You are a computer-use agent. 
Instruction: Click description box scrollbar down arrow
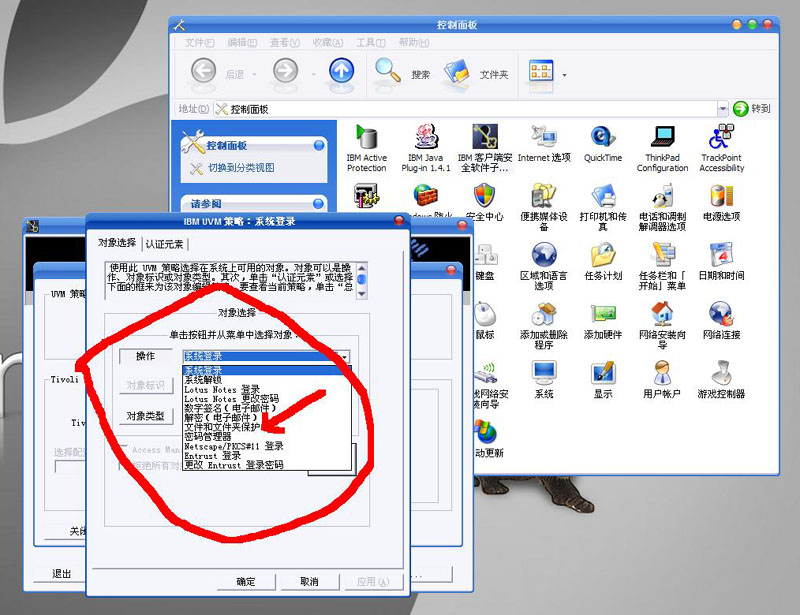[x=362, y=293]
